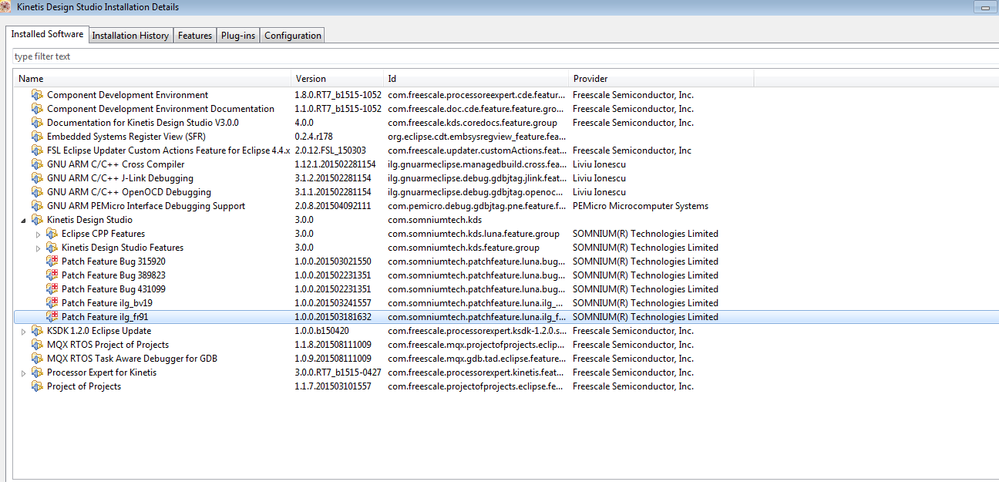The height and width of the screenshot is (486, 999).
Task: Open the Installation History tab
Action: [x=131, y=36]
